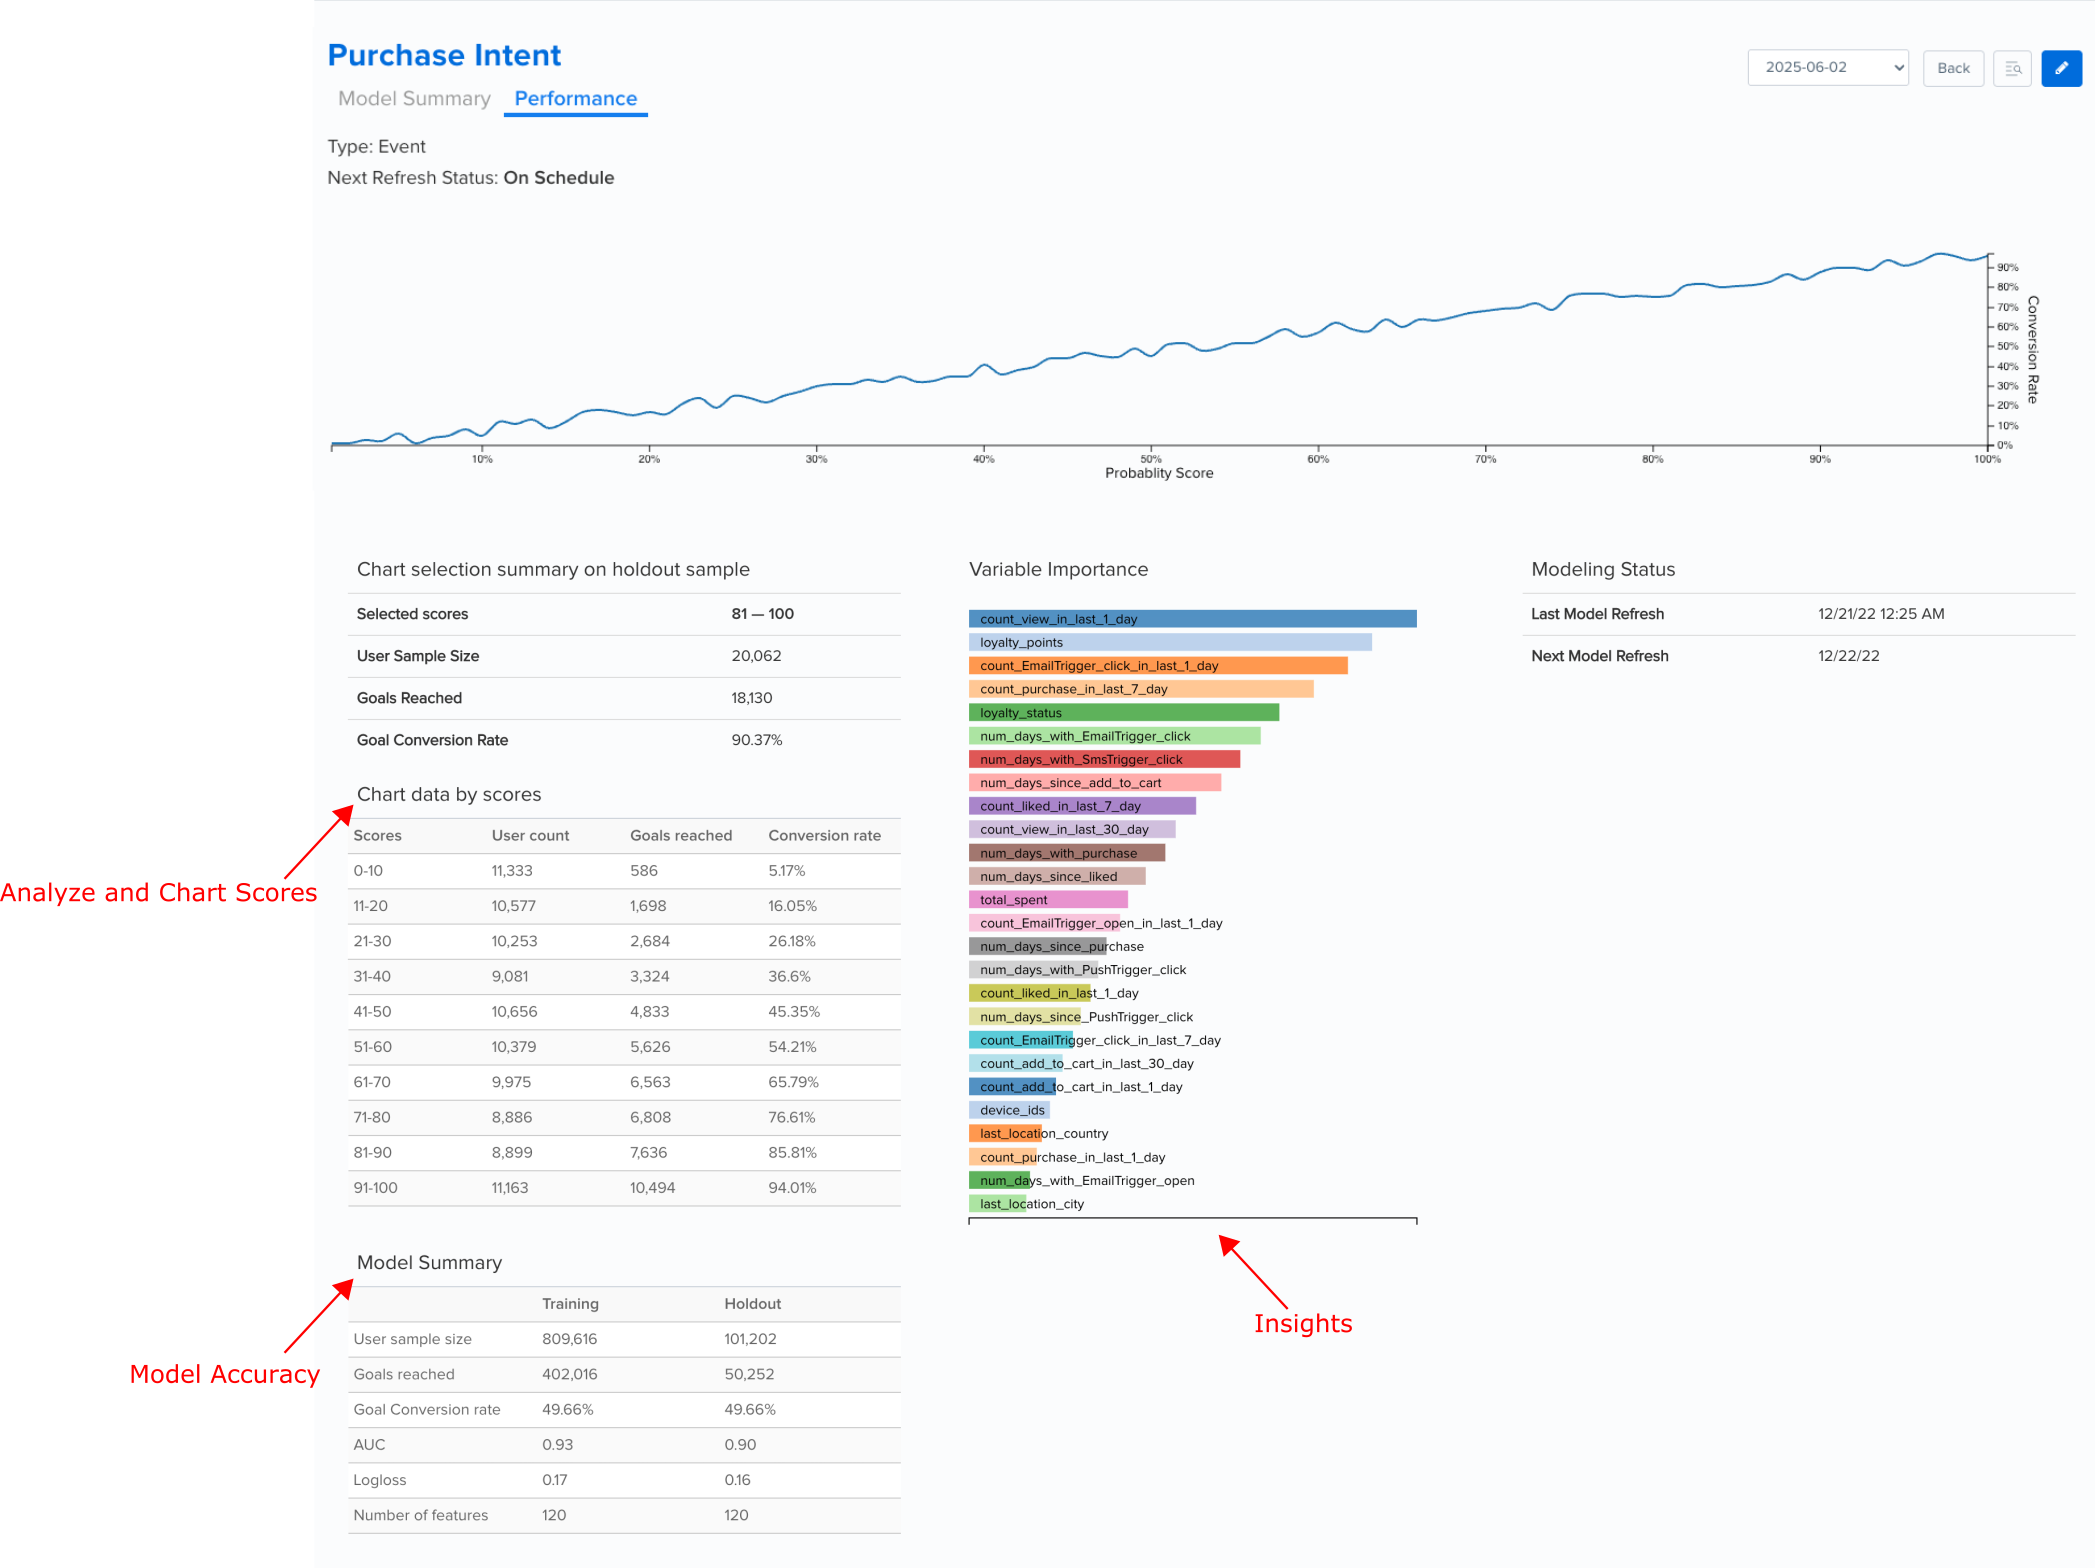Select the 41-50 scores row

(624, 1012)
